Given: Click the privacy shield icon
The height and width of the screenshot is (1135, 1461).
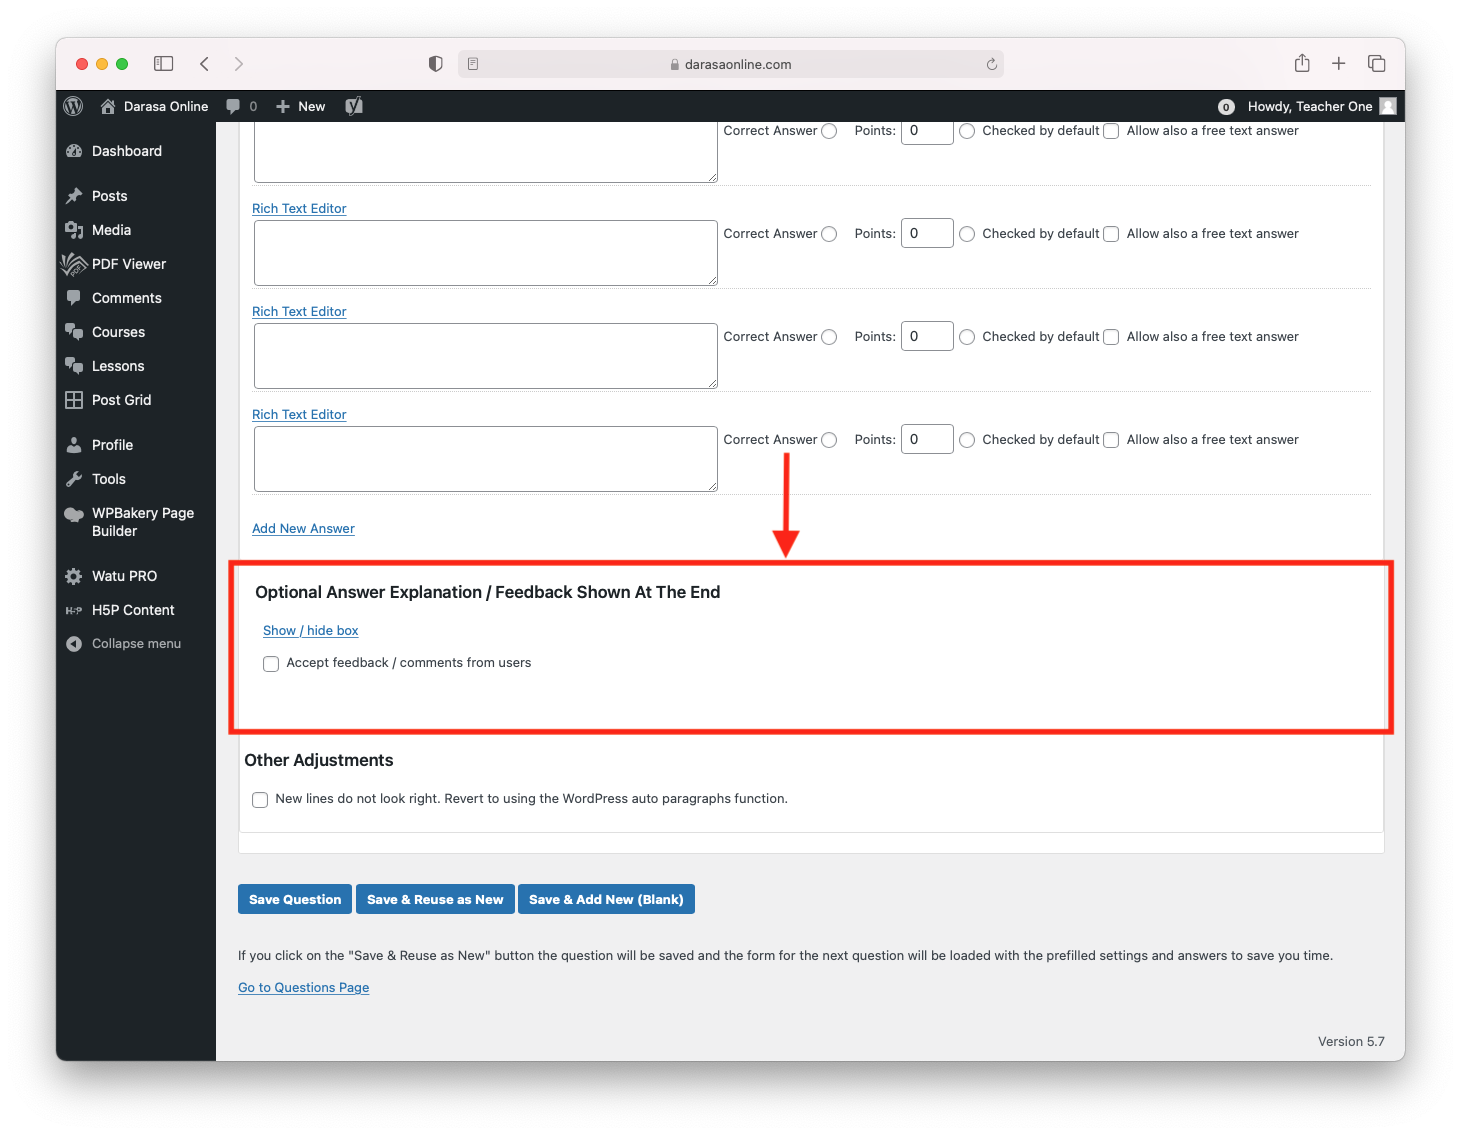Looking at the screenshot, I should coord(435,64).
